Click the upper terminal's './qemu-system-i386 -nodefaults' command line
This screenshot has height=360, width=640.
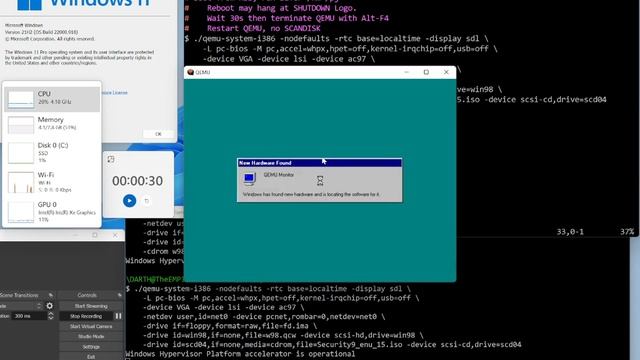point(336,38)
